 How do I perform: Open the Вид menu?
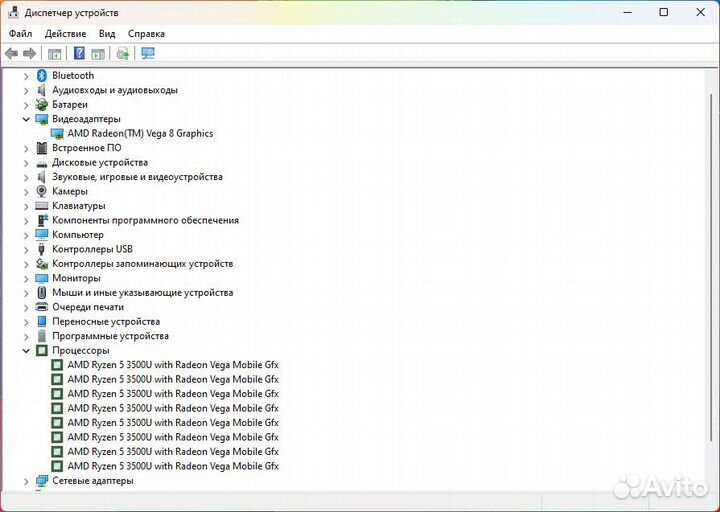coord(107,33)
